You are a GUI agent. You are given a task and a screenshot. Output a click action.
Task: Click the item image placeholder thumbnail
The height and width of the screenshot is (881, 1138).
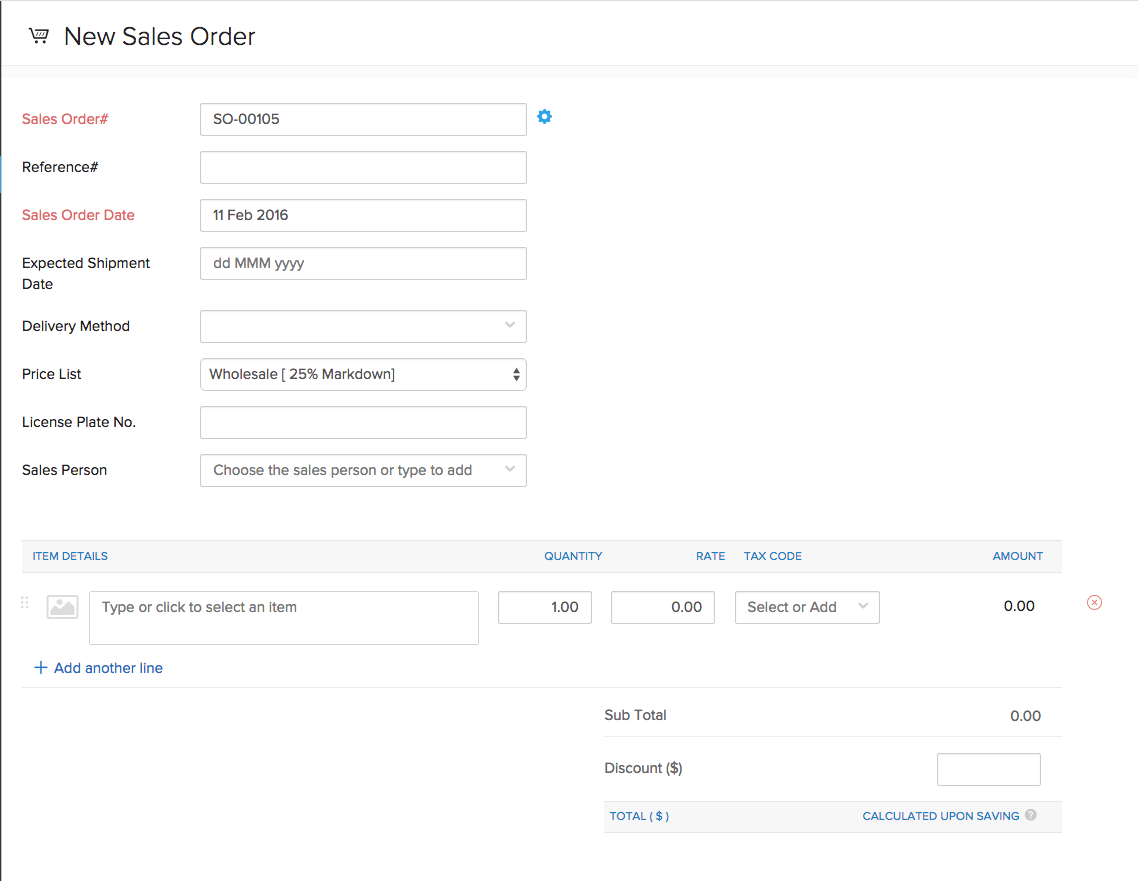tap(62, 606)
